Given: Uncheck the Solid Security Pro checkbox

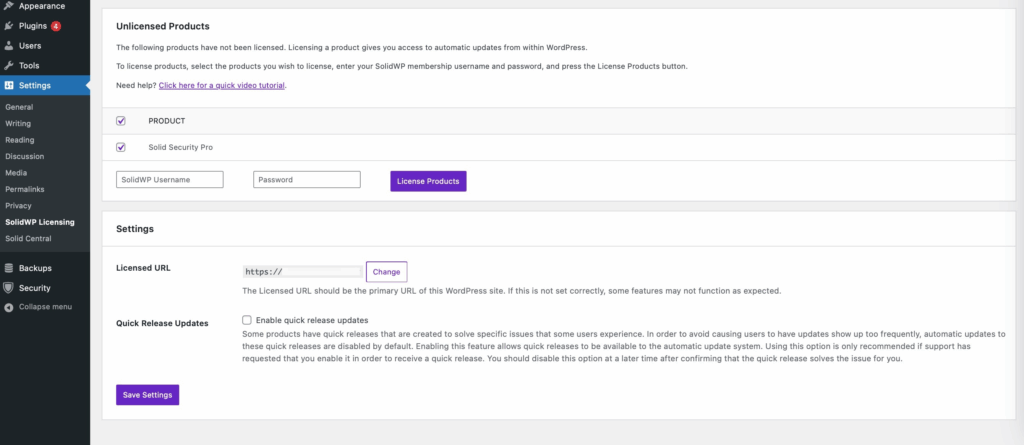Looking at the screenshot, I should point(121,147).
